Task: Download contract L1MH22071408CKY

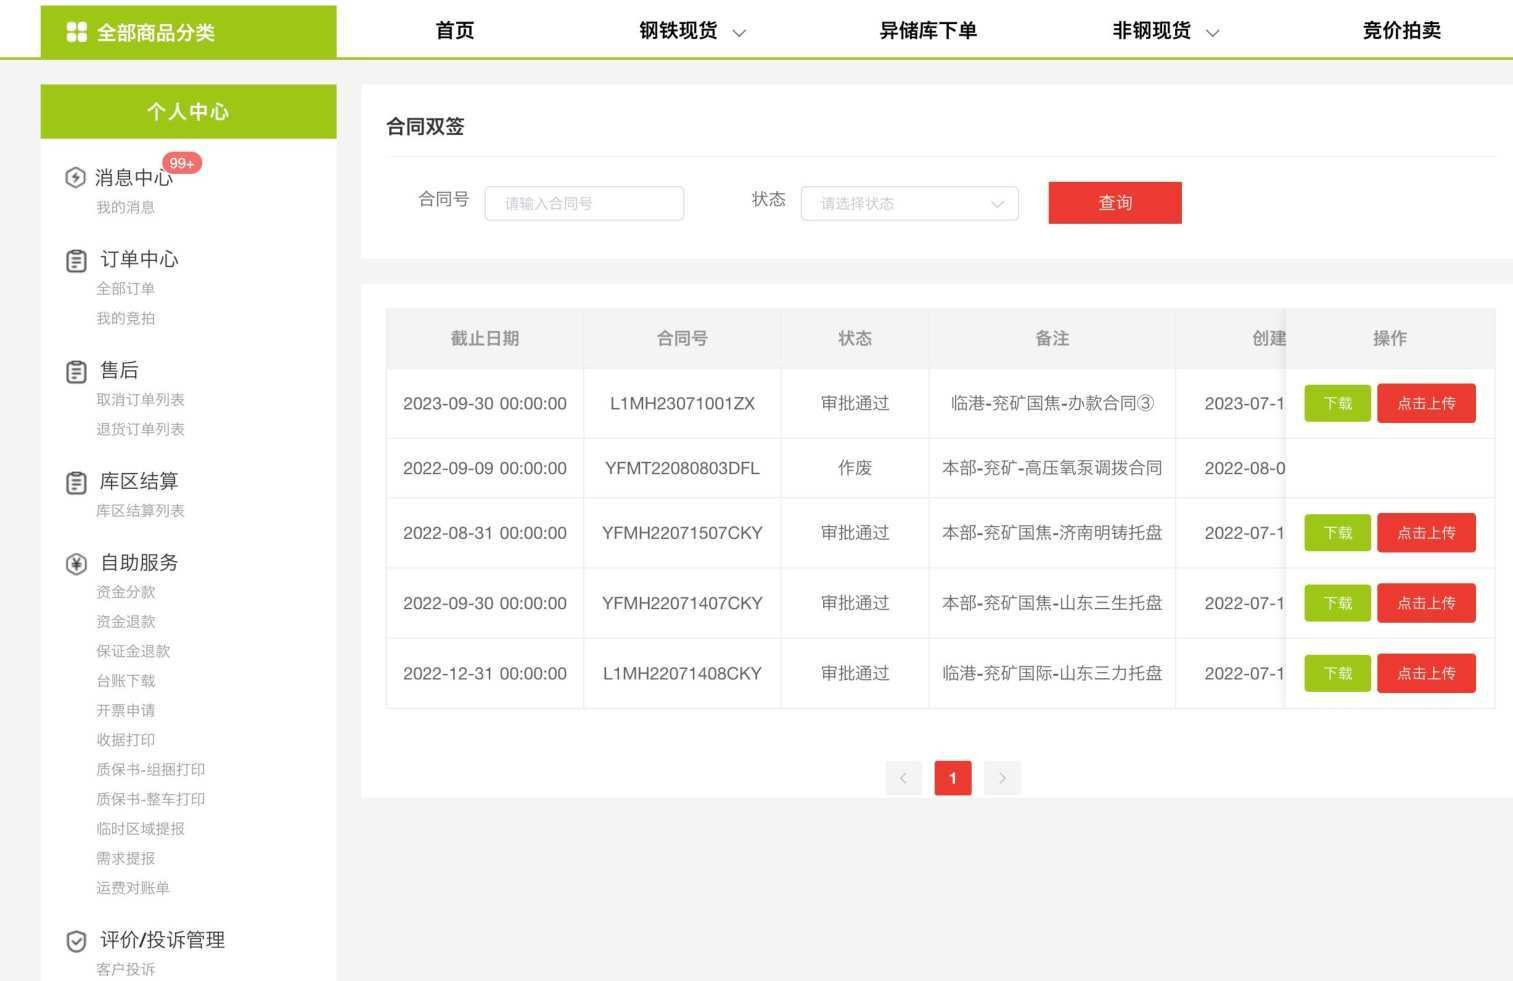Action: pyautogui.click(x=1337, y=673)
